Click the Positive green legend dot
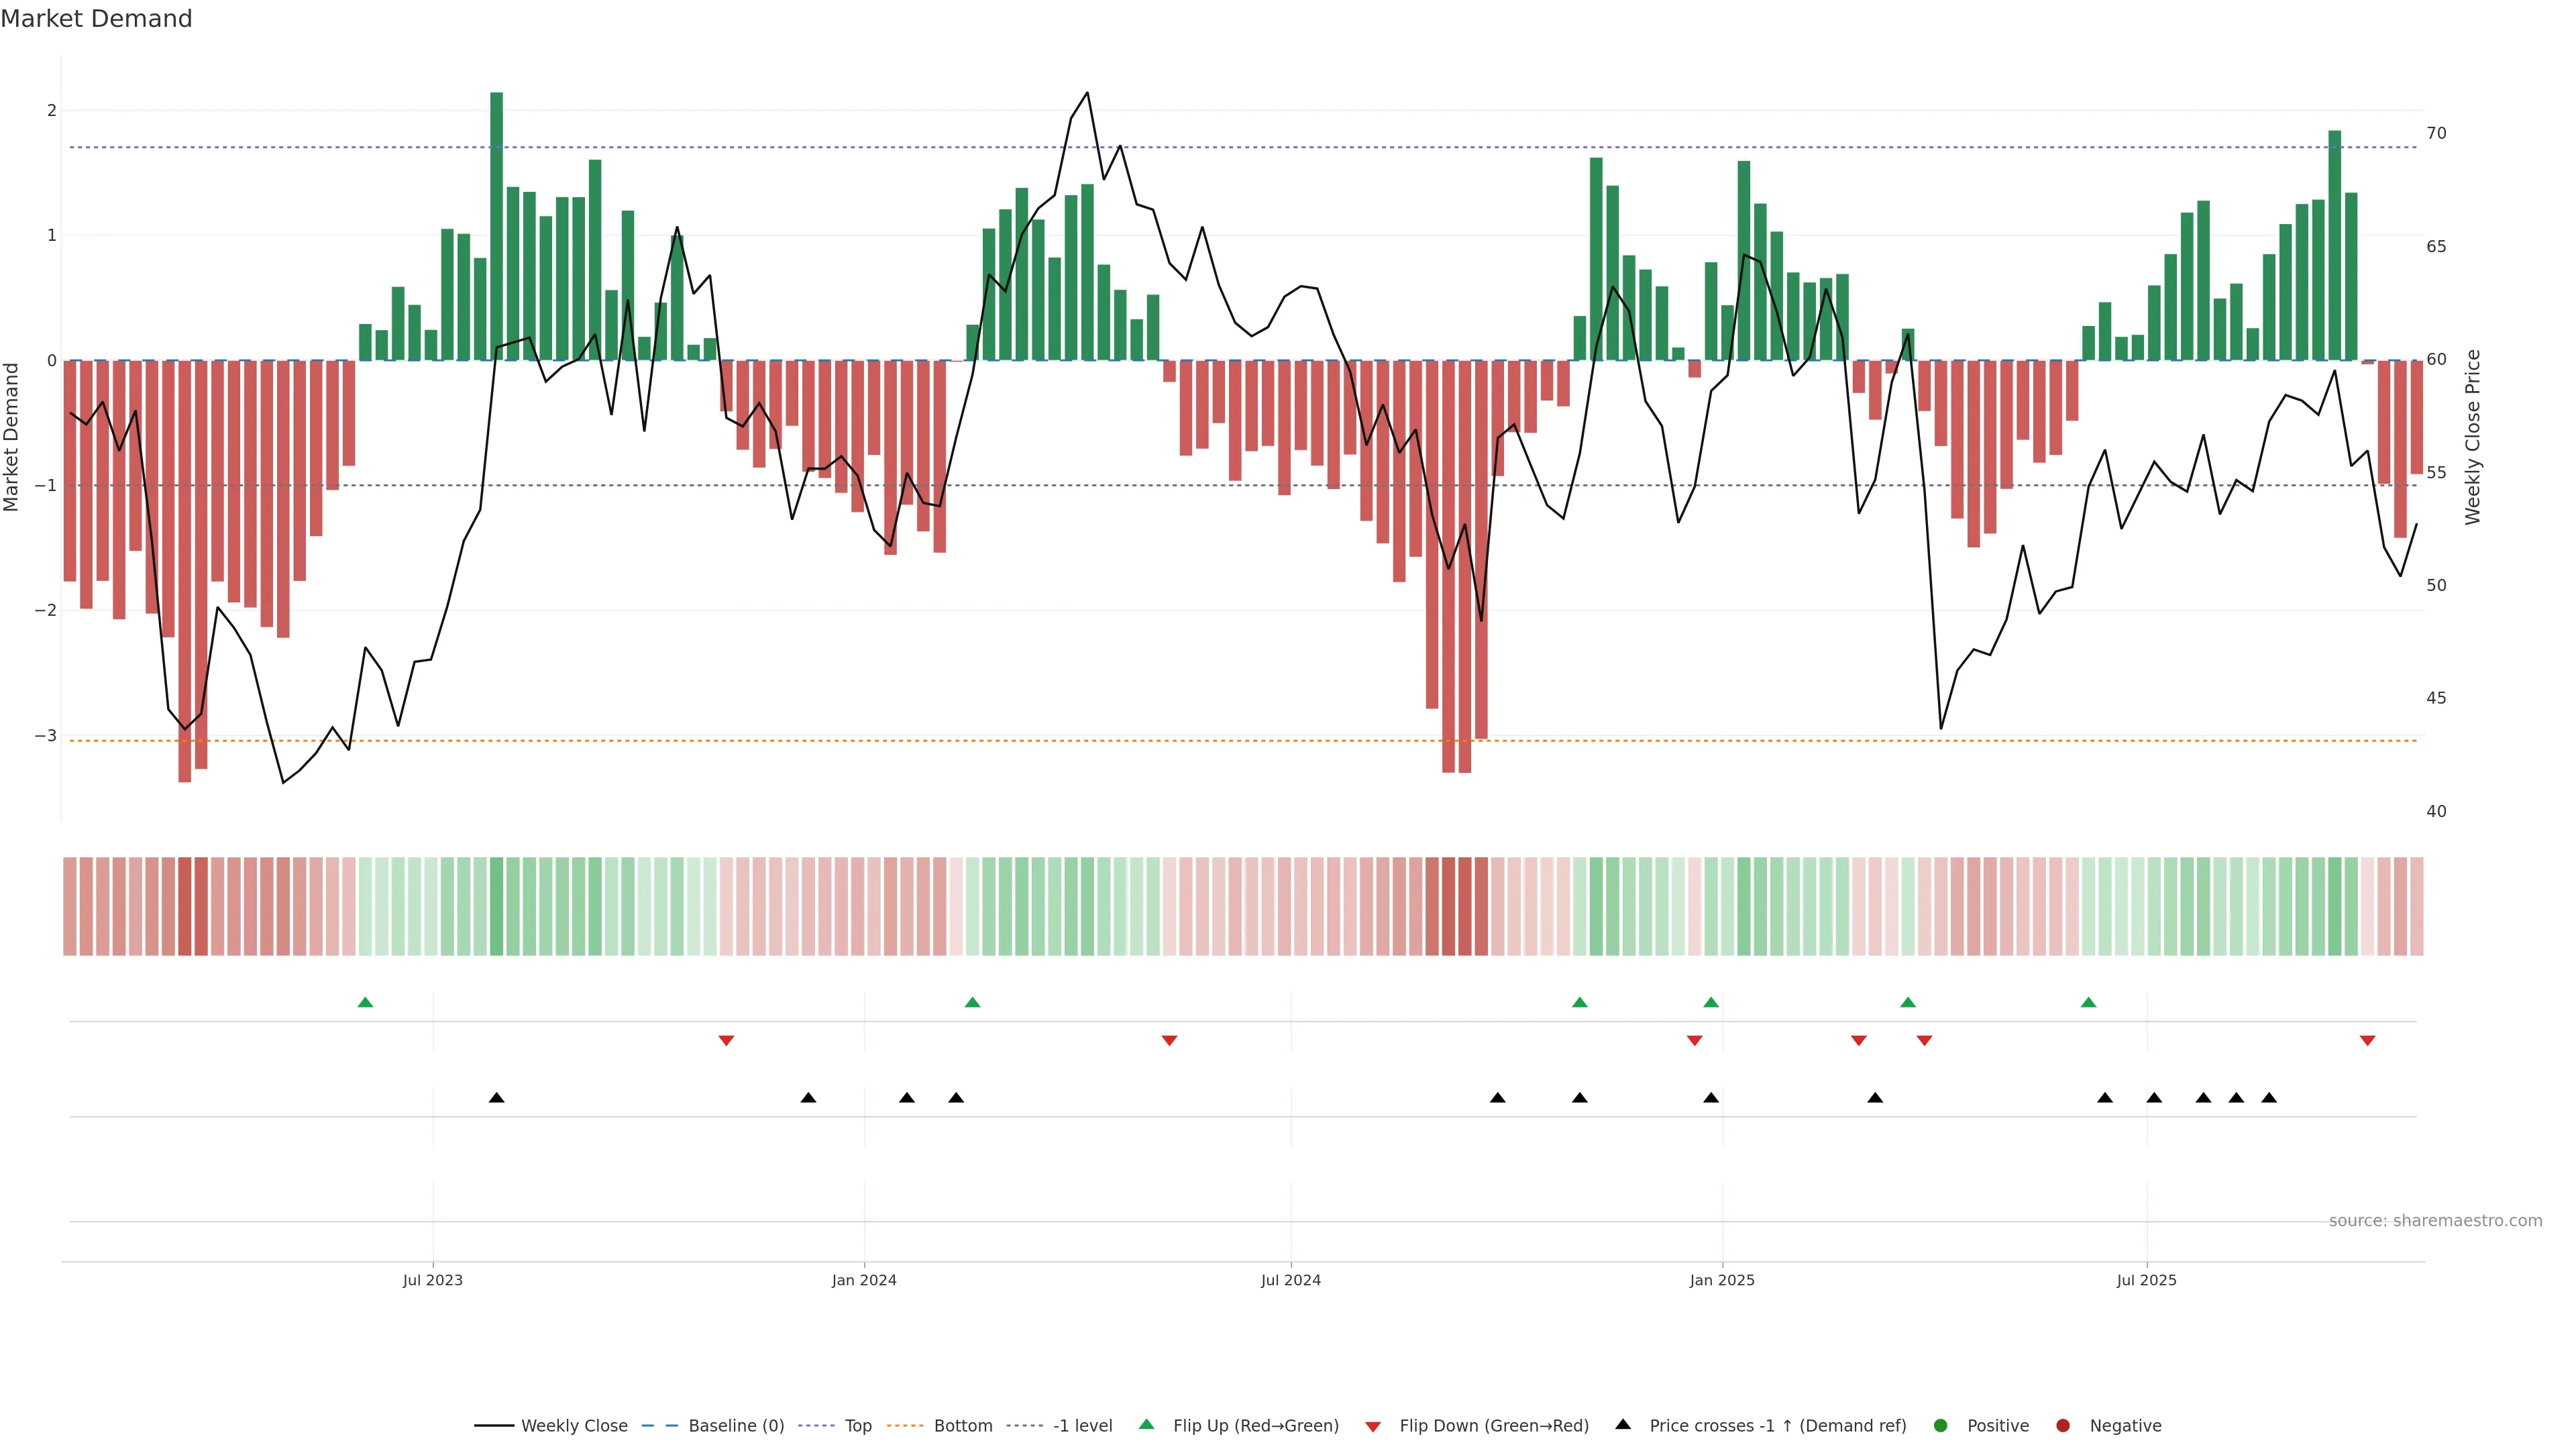 point(1941,1425)
